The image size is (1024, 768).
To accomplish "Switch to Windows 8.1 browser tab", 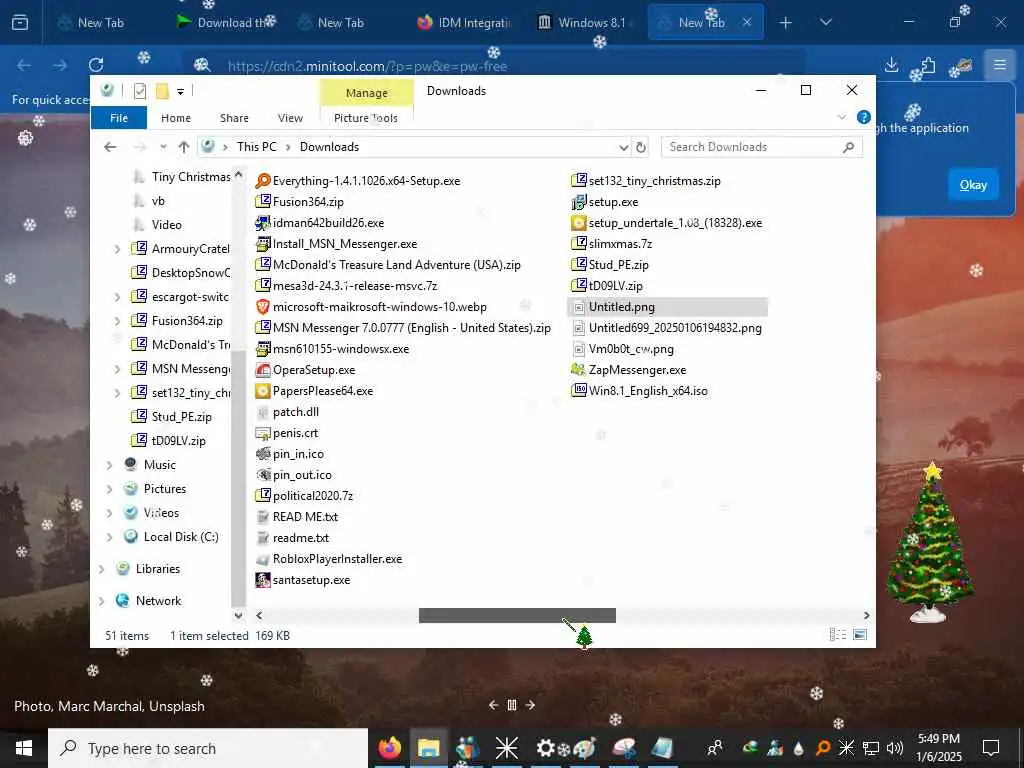I will coord(582,23).
